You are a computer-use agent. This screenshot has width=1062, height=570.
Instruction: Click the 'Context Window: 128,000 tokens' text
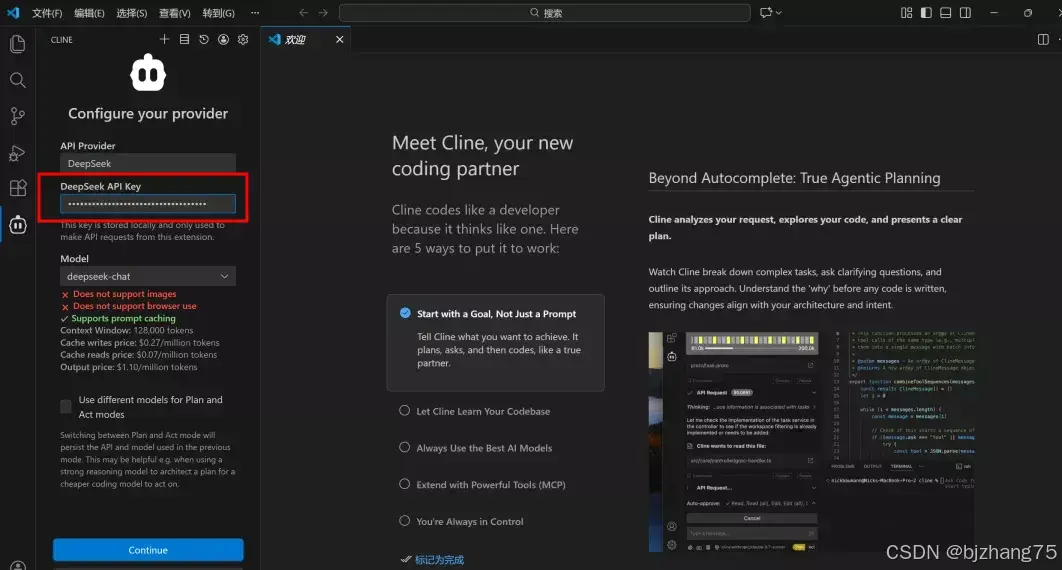[x=127, y=330]
